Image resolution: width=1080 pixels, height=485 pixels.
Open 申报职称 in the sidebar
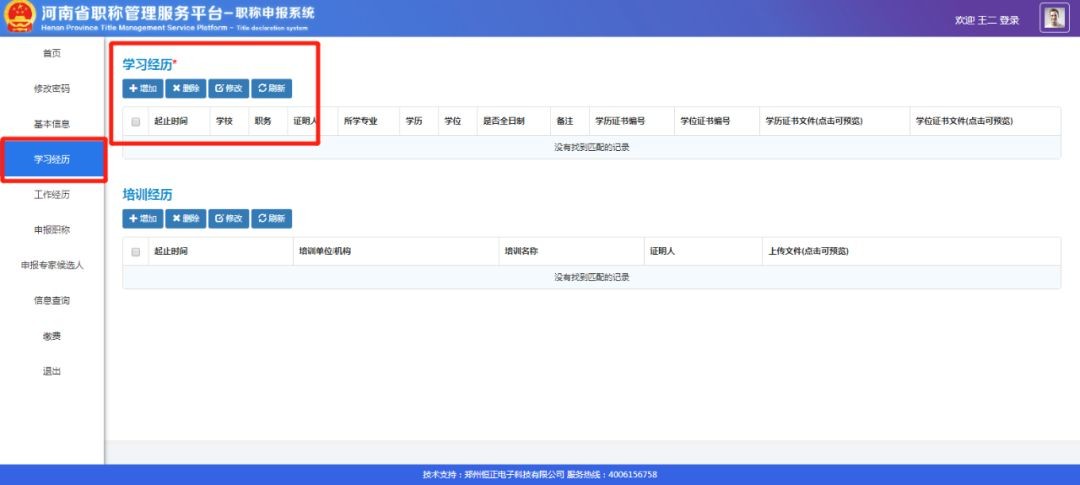(x=52, y=230)
